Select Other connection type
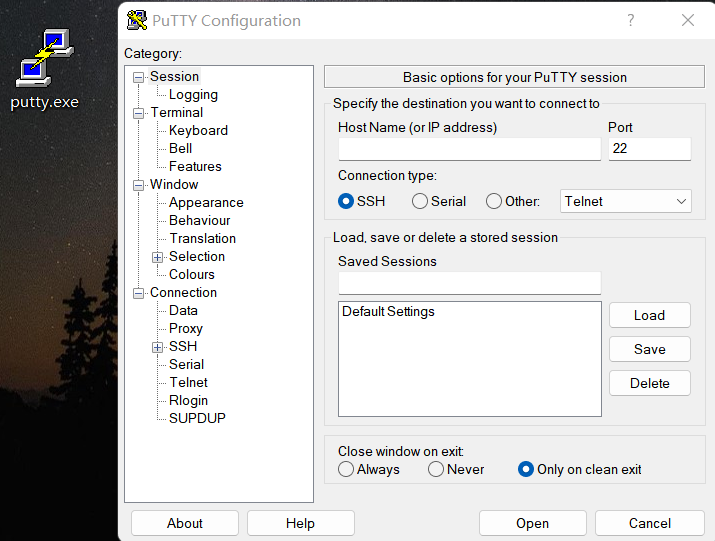The width and height of the screenshot is (715, 541). [x=513, y=201]
